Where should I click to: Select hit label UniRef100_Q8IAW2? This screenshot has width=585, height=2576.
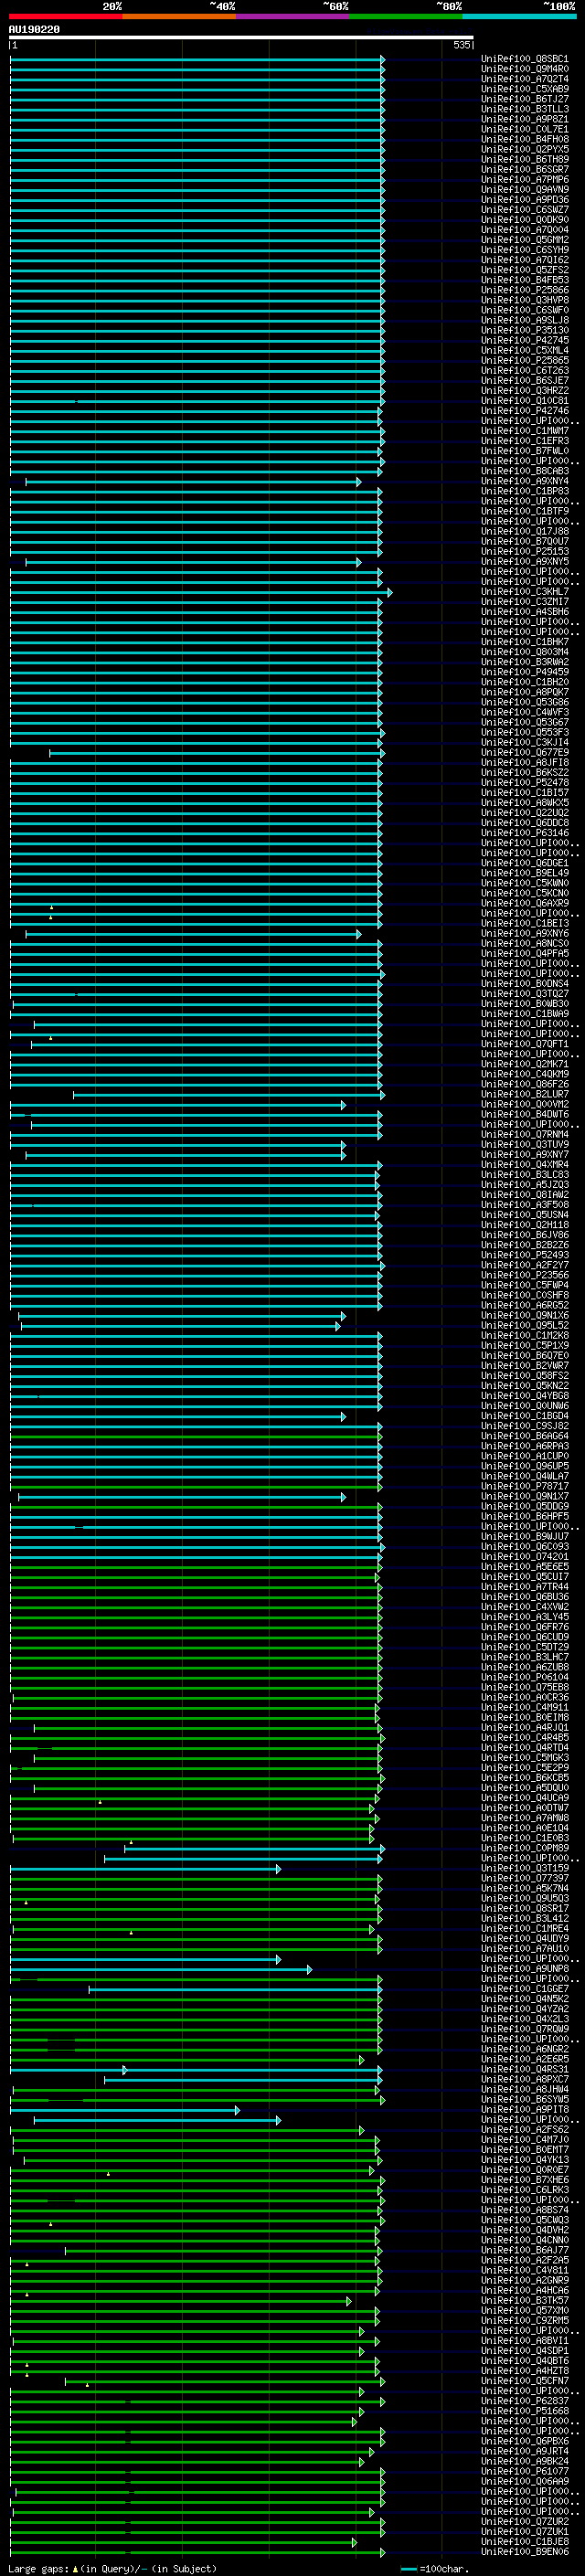(x=525, y=1195)
